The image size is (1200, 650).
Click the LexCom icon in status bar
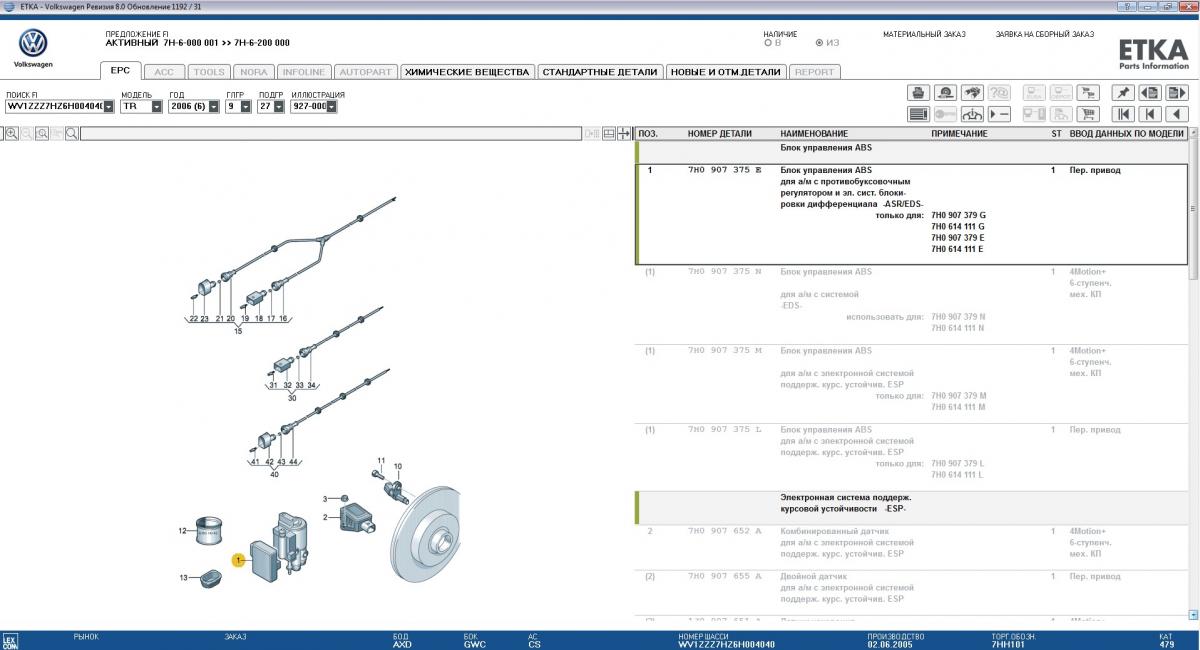coord(9,640)
